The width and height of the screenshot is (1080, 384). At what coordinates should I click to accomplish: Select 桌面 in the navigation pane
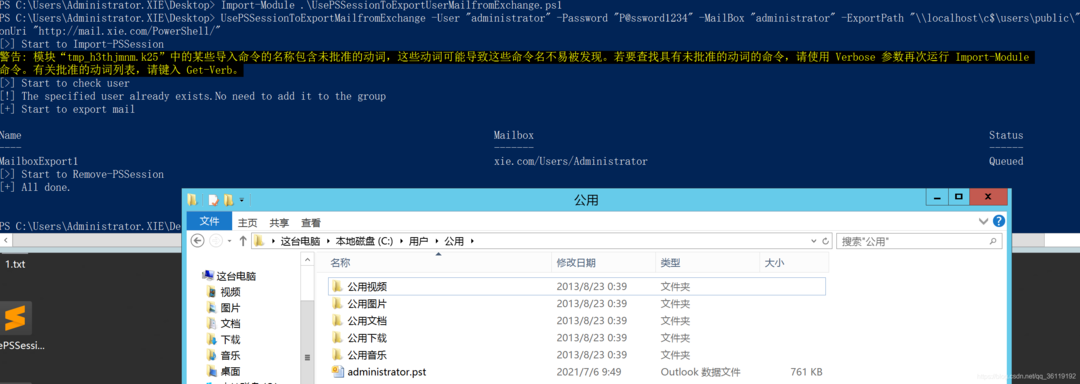(x=231, y=371)
